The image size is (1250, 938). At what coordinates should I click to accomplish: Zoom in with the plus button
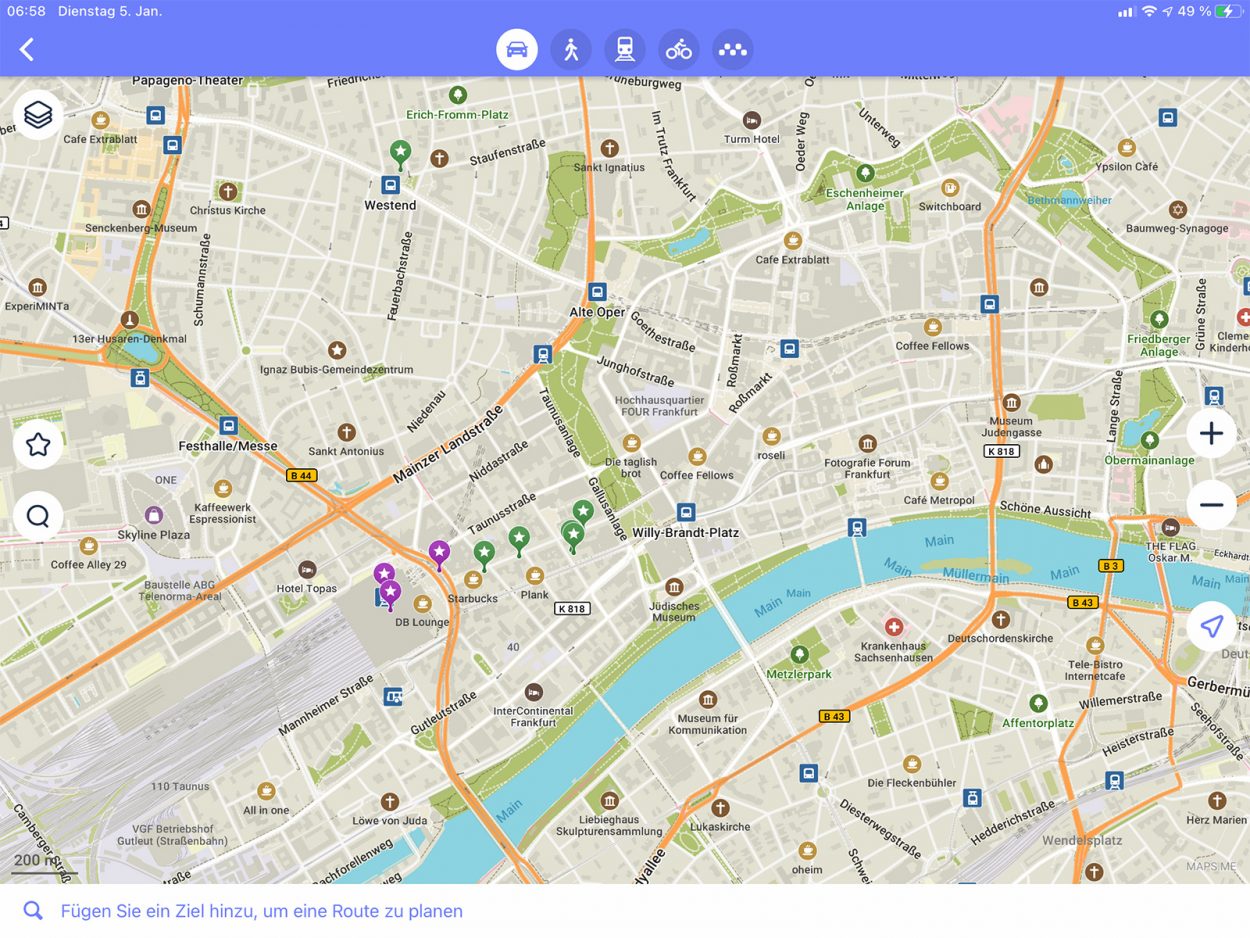coord(1211,433)
